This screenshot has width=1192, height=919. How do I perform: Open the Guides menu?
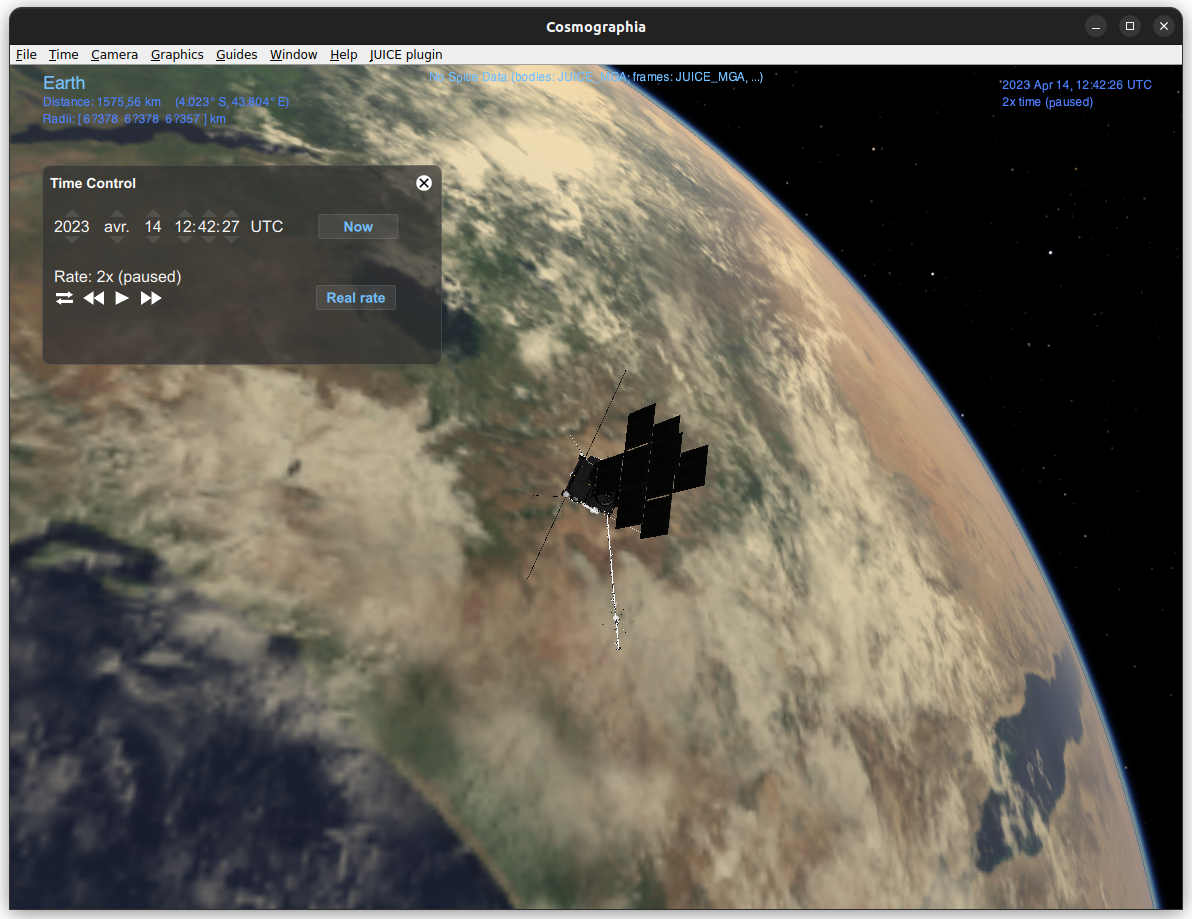click(236, 55)
